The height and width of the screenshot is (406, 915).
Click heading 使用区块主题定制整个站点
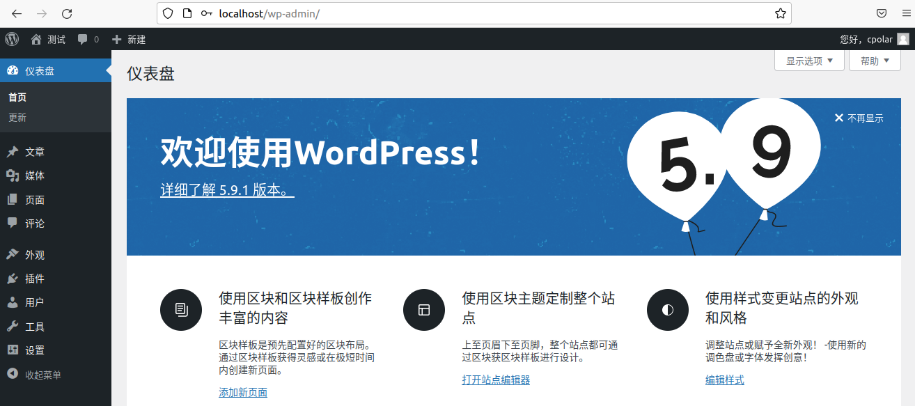[538, 308]
